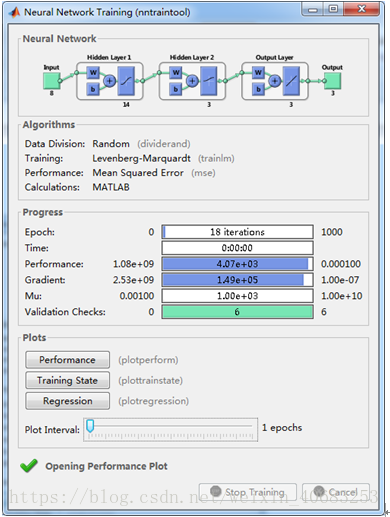This screenshot has width=390, height=517.
Task: Click the Time progress bar 0:00:00
Action: pyautogui.click(x=237, y=248)
